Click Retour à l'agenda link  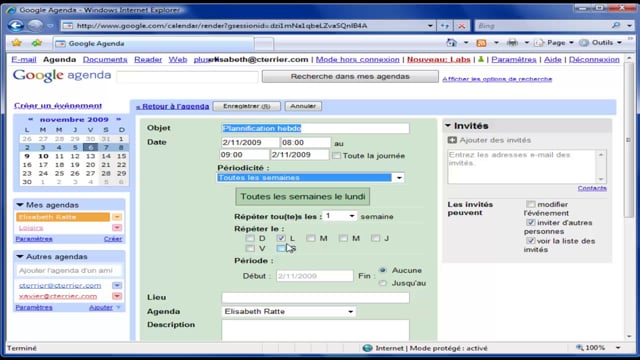coord(173,107)
